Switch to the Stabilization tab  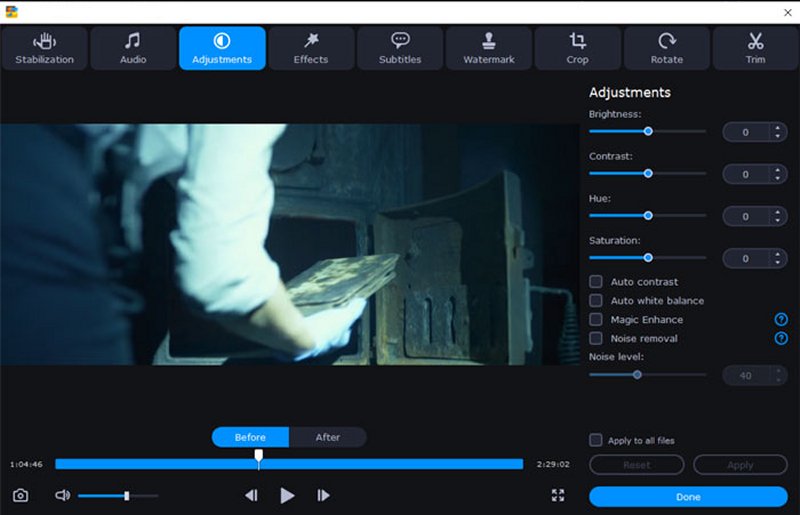[x=44, y=48]
